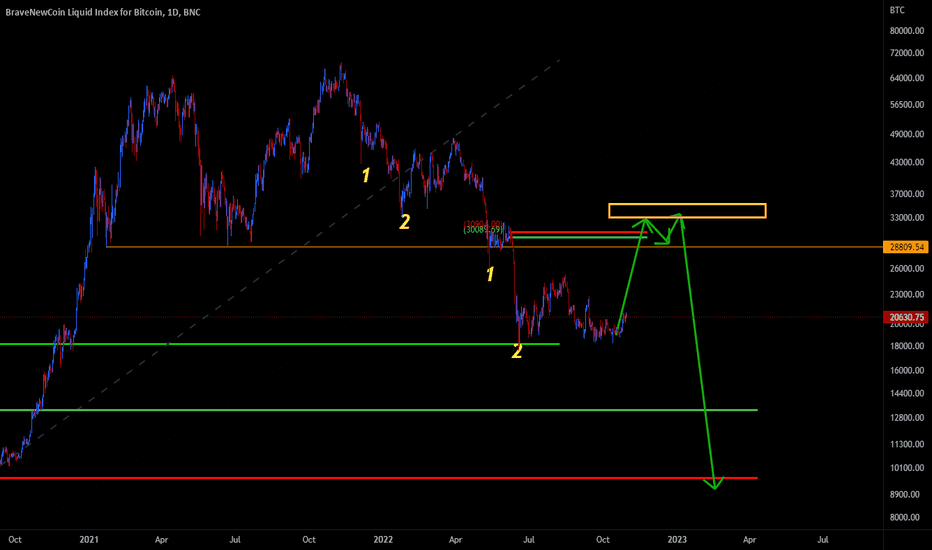Screen dimensions: 932x550
Task: Click the 49000.00 price axis label
Action: coord(907,134)
